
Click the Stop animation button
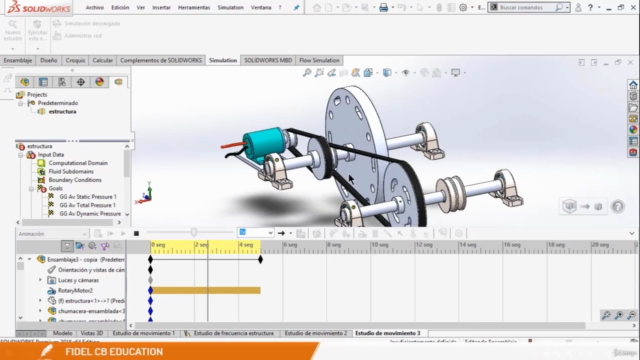(x=136, y=233)
